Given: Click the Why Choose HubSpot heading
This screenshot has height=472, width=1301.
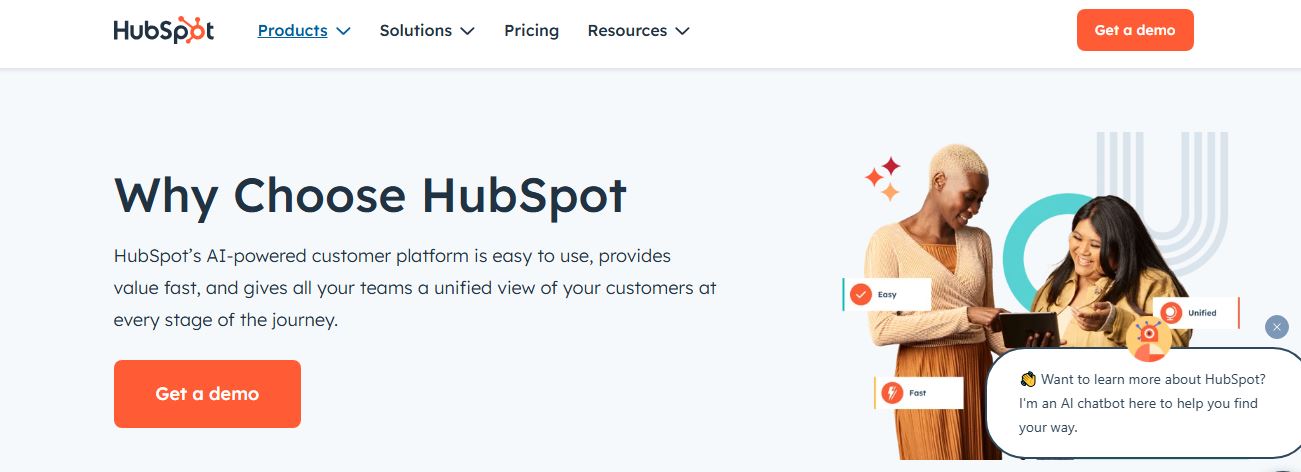Looking at the screenshot, I should 370,195.
